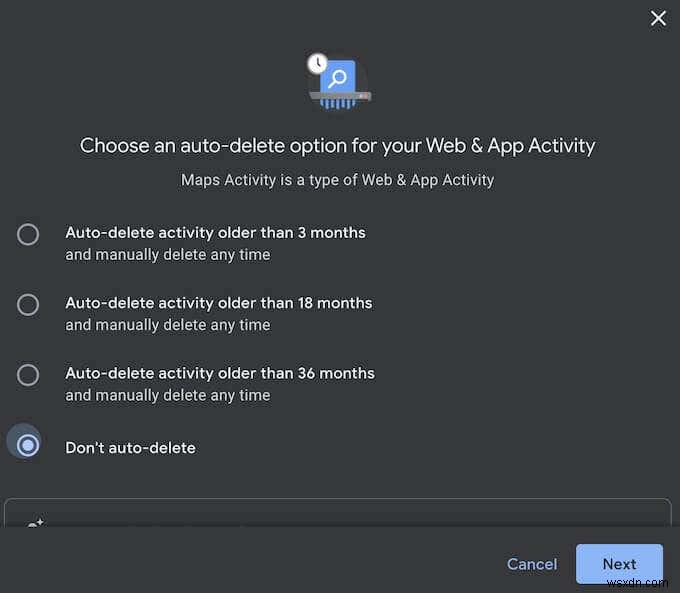This screenshot has width=680, height=593.
Task: Click the sparkle icon in the bottom card
Action: [36, 521]
